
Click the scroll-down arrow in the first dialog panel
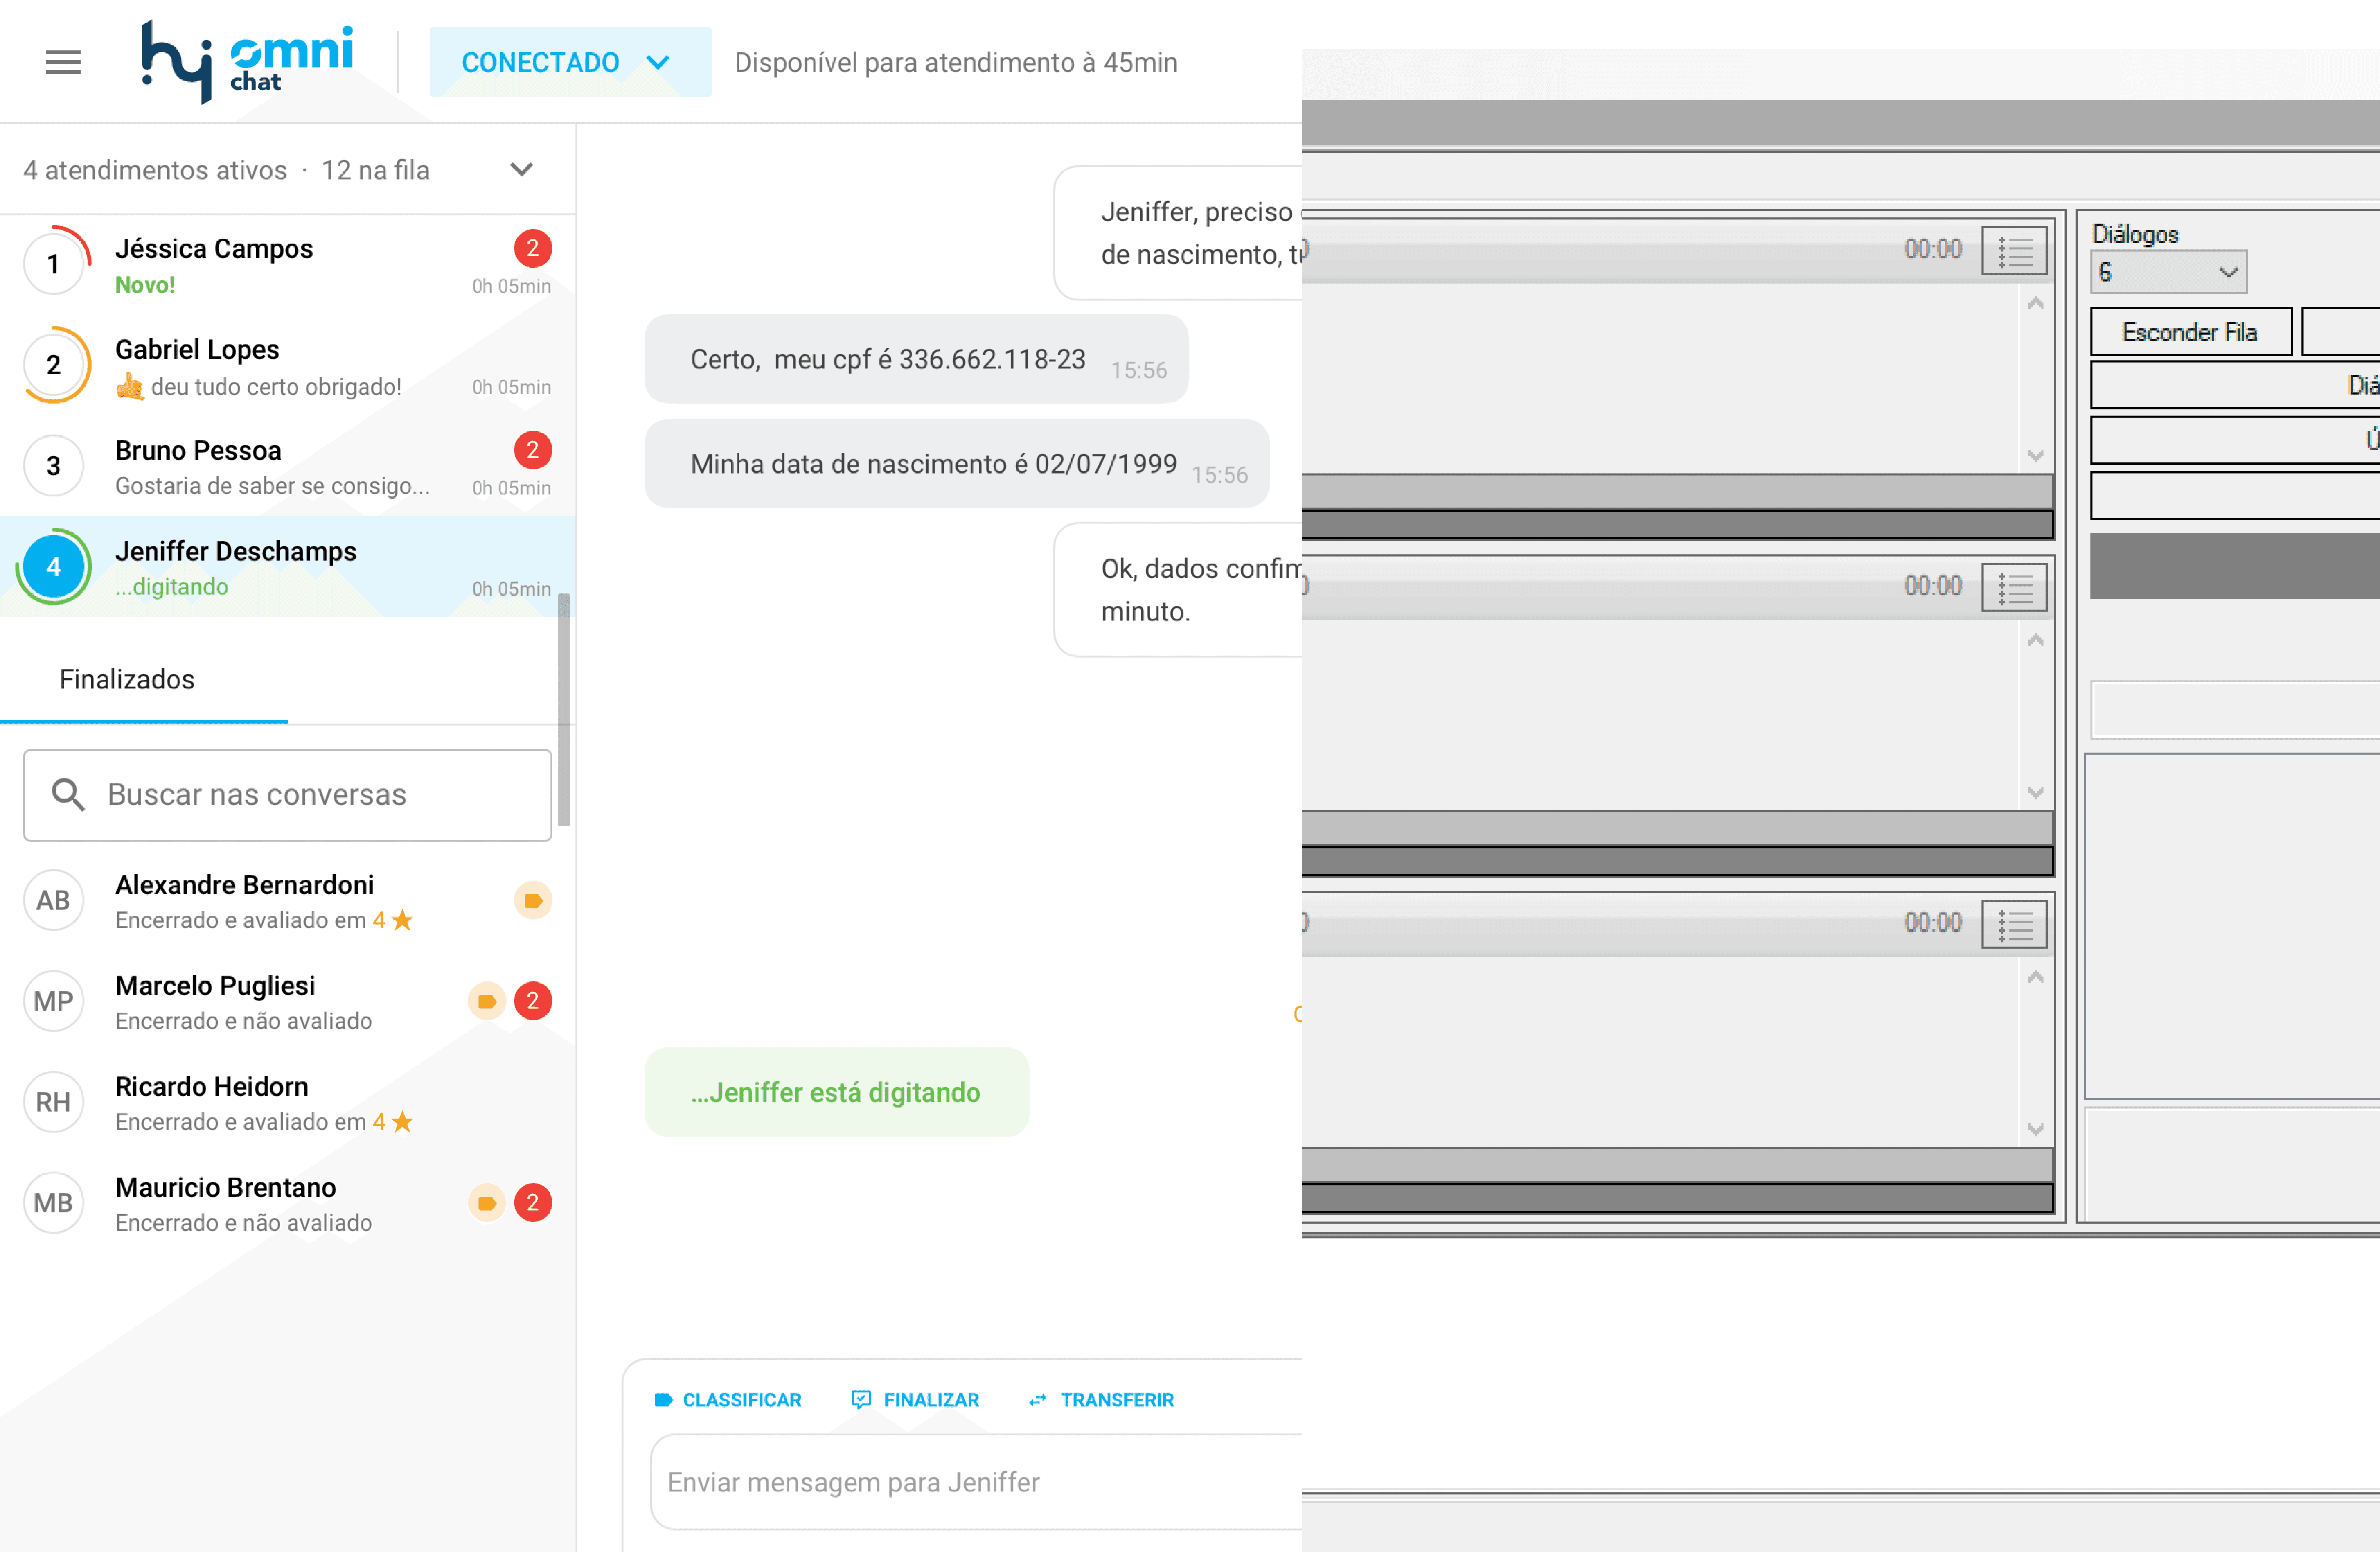coord(2035,456)
